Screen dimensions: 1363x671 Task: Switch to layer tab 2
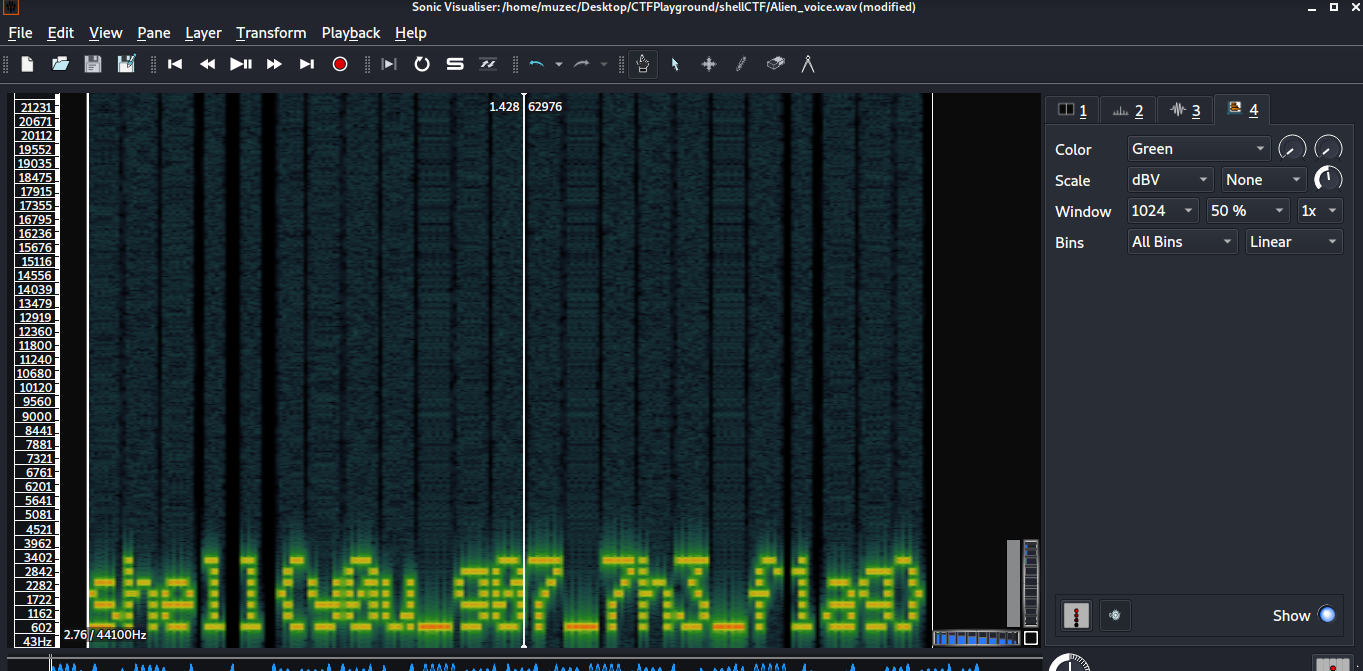1128,110
